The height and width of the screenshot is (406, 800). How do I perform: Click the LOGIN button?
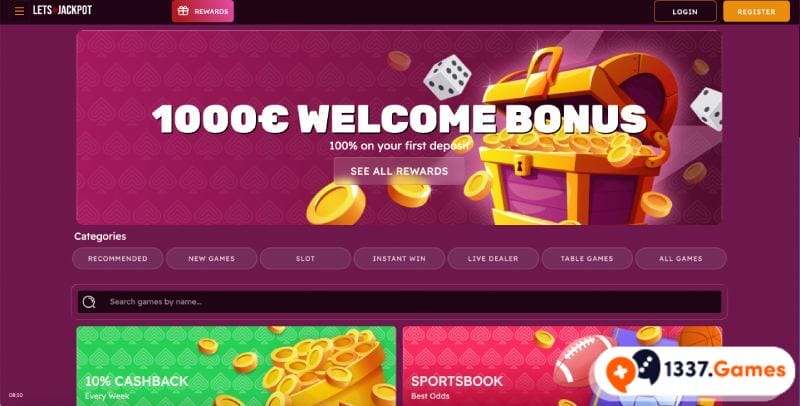pos(685,11)
